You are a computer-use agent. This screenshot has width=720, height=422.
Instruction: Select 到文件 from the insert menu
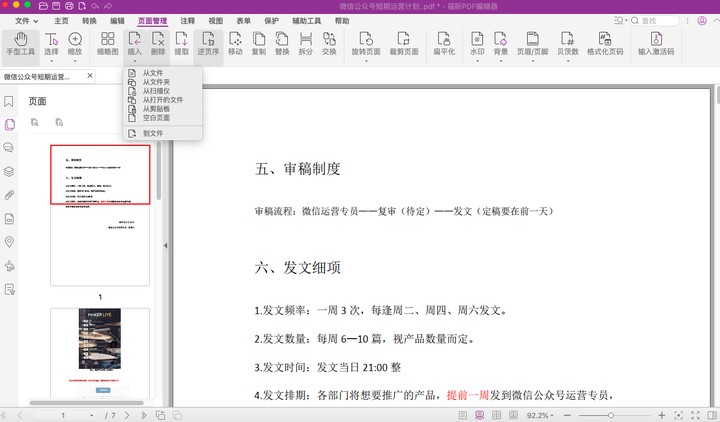tap(163, 133)
